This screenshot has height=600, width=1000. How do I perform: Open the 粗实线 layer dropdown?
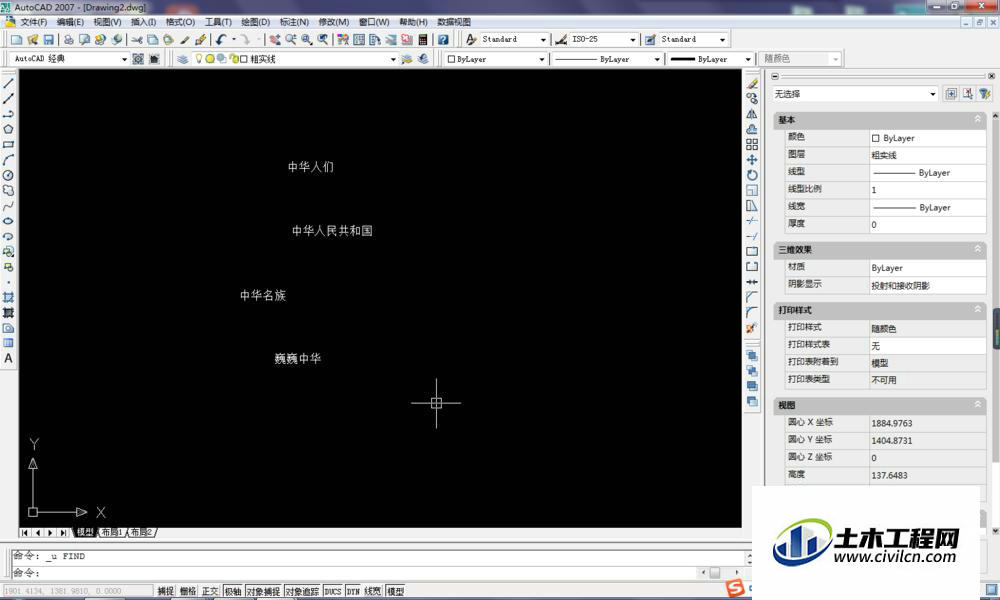tap(393, 59)
